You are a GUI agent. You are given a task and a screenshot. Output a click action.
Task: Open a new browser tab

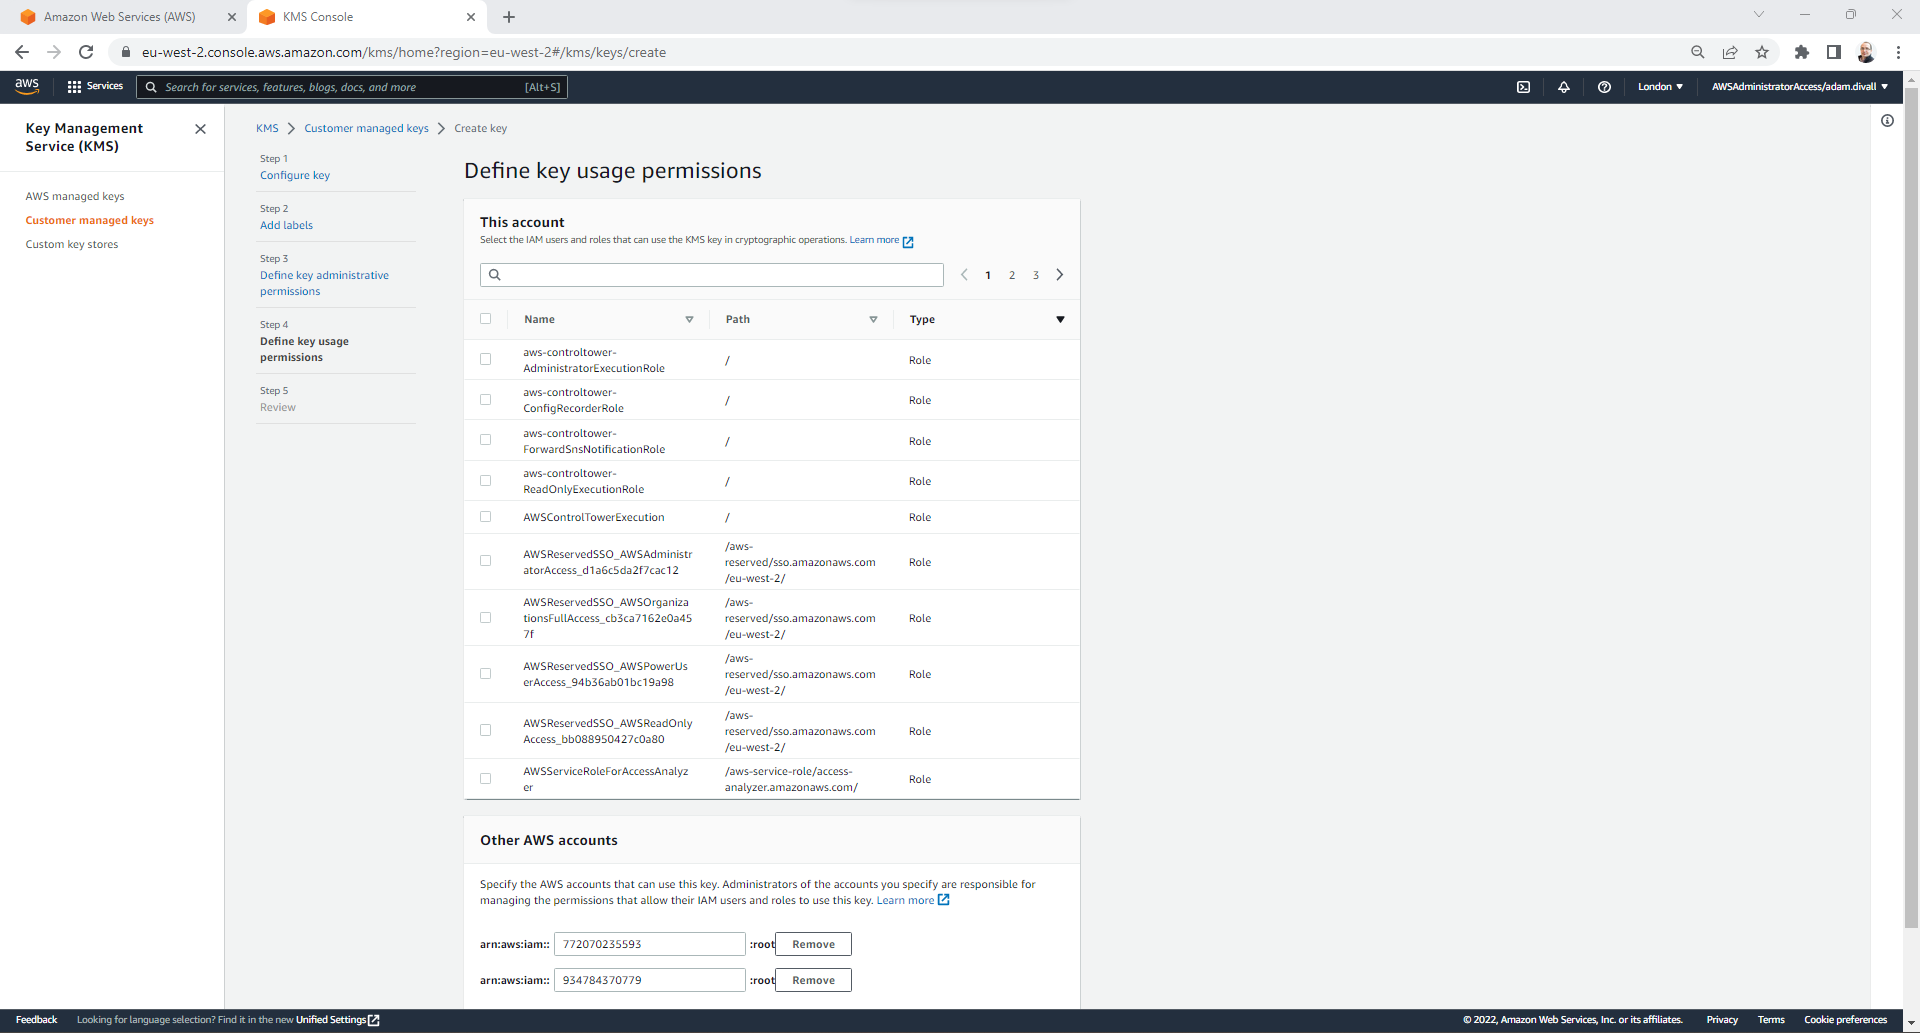(509, 17)
